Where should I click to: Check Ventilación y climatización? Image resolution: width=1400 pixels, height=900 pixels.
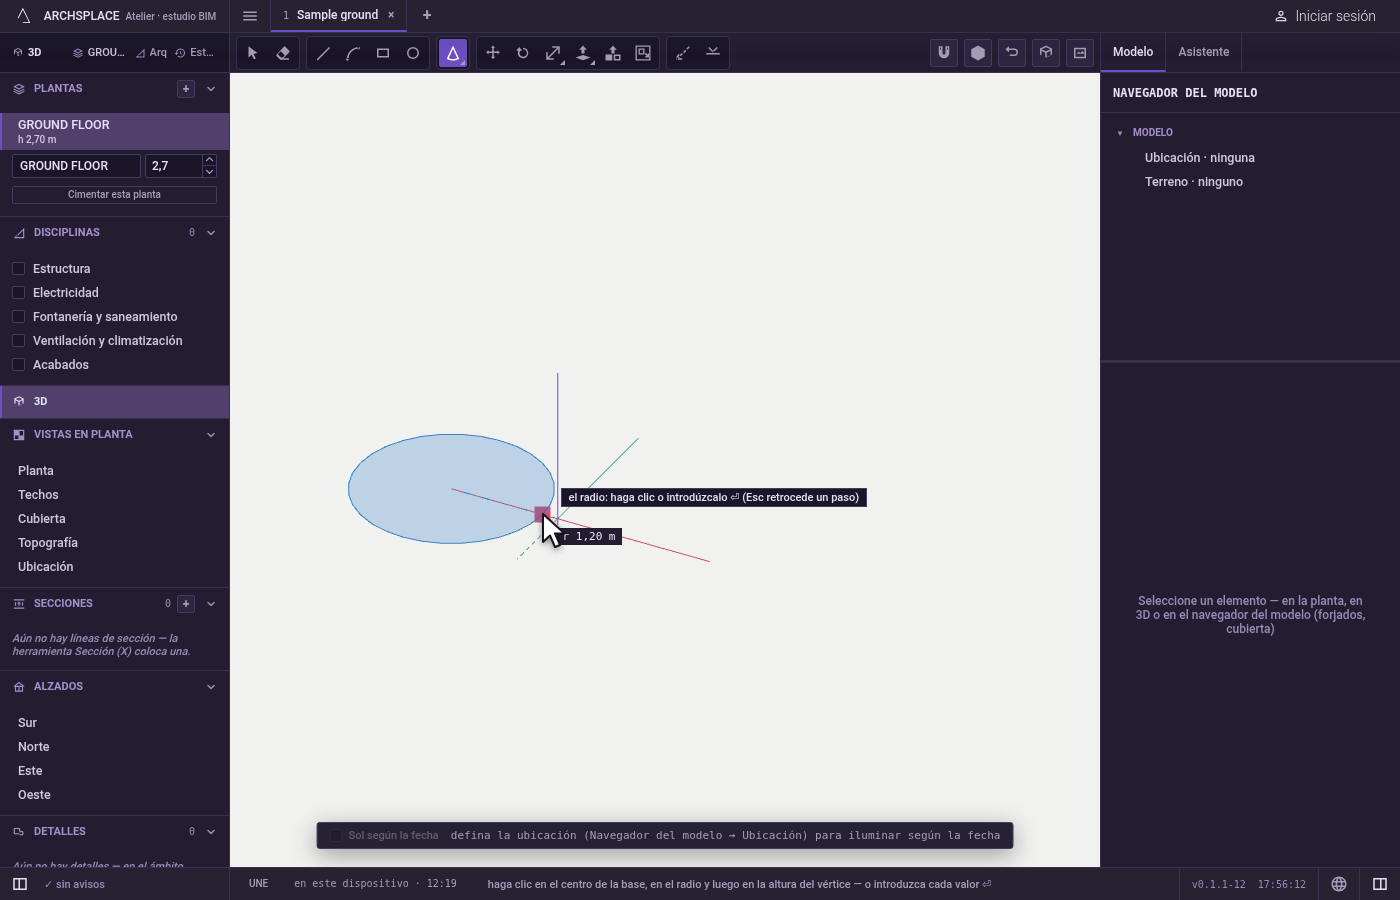[18, 341]
